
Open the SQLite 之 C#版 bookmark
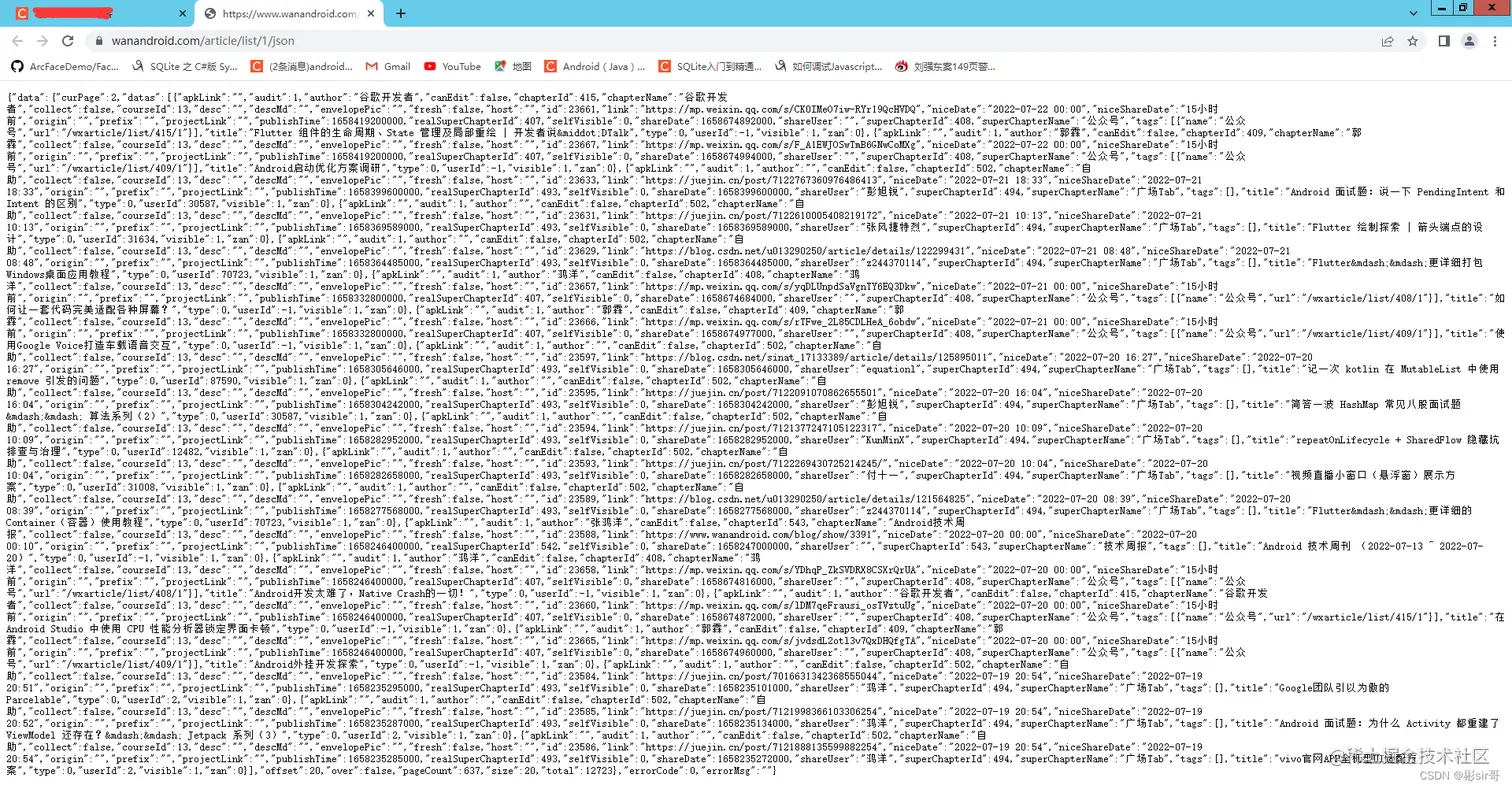185,66
